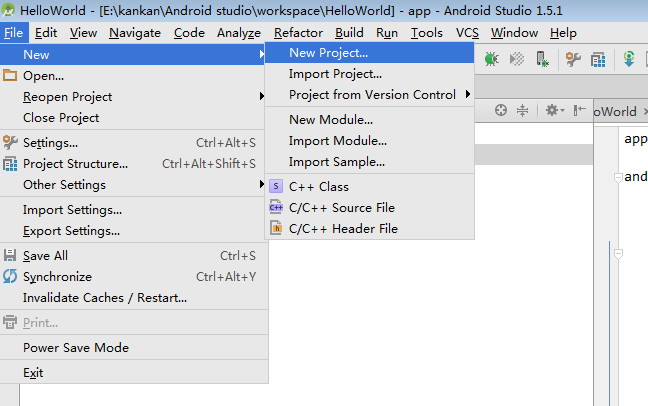Select New Project... from submenu
Image resolution: width=648 pixels, height=406 pixels.
click(369, 53)
